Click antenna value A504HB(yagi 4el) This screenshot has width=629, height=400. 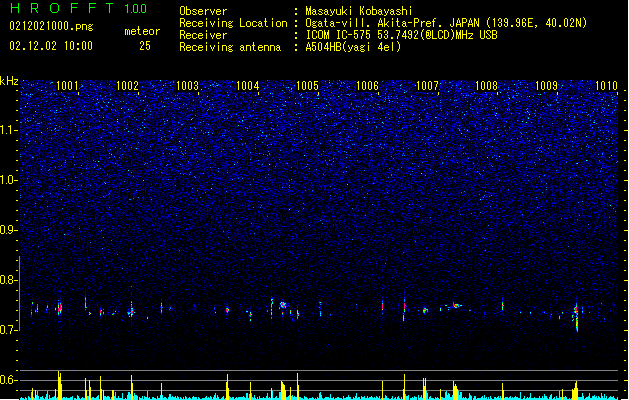tap(353, 47)
